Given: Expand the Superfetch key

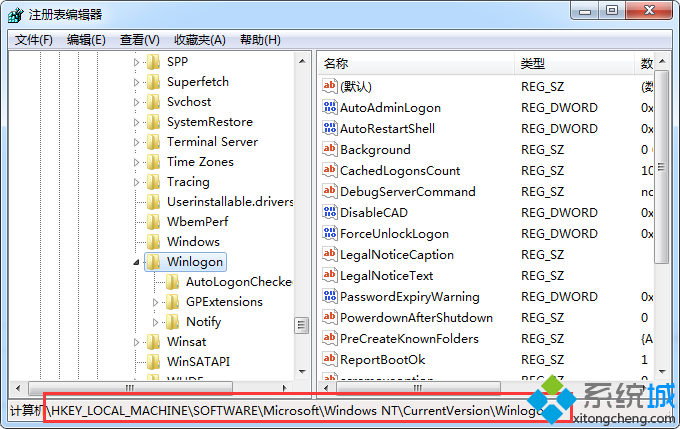Looking at the screenshot, I should click(x=136, y=82).
